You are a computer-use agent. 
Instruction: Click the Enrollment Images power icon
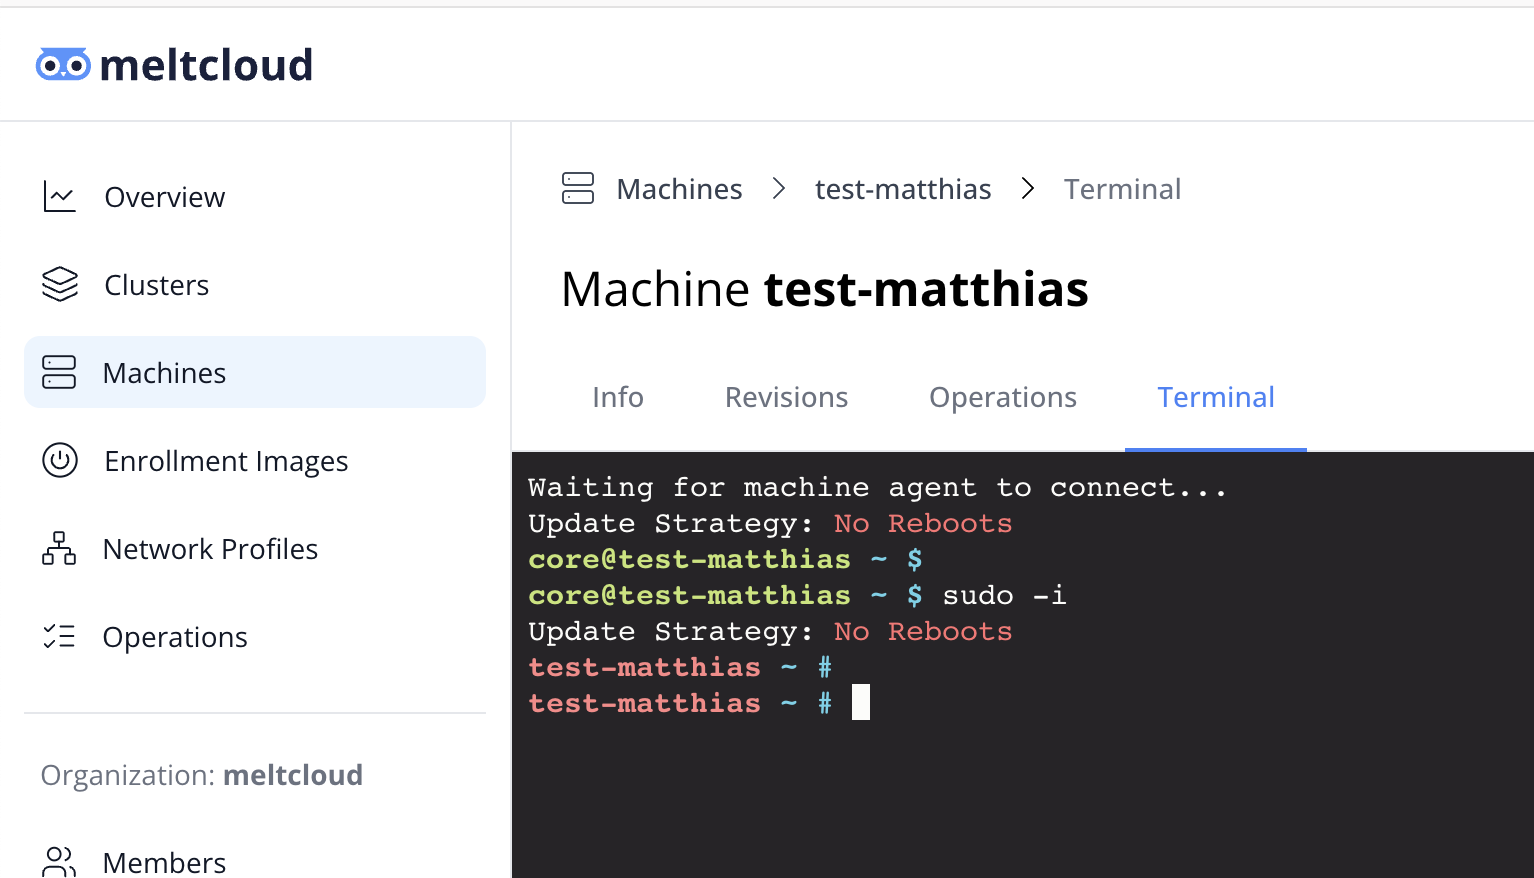pyautogui.click(x=59, y=461)
